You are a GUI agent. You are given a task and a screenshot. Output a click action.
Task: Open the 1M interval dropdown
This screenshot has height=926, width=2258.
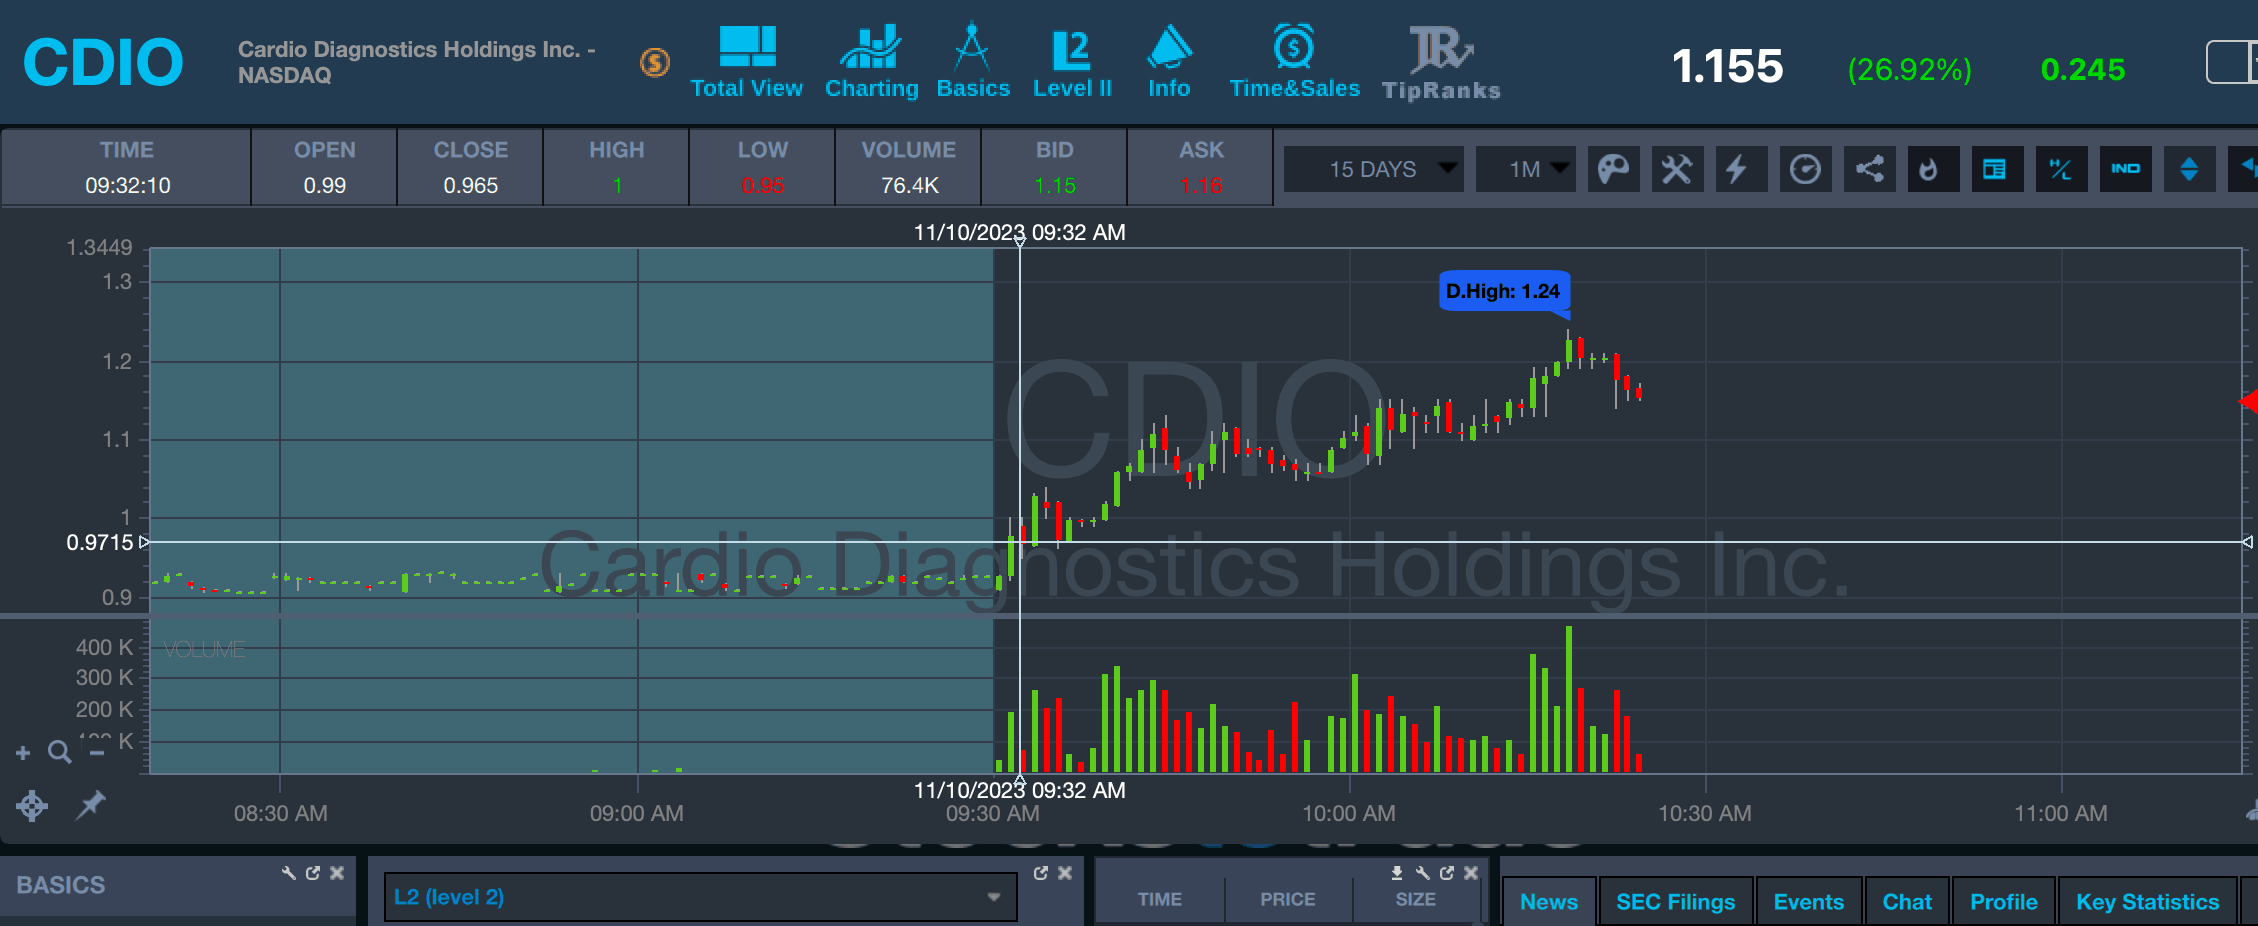pyautogui.click(x=1525, y=169)
